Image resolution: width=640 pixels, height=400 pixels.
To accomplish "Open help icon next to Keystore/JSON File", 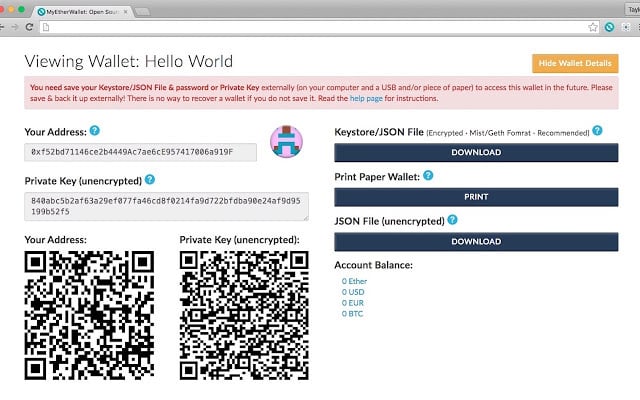I will pos(597,131).
